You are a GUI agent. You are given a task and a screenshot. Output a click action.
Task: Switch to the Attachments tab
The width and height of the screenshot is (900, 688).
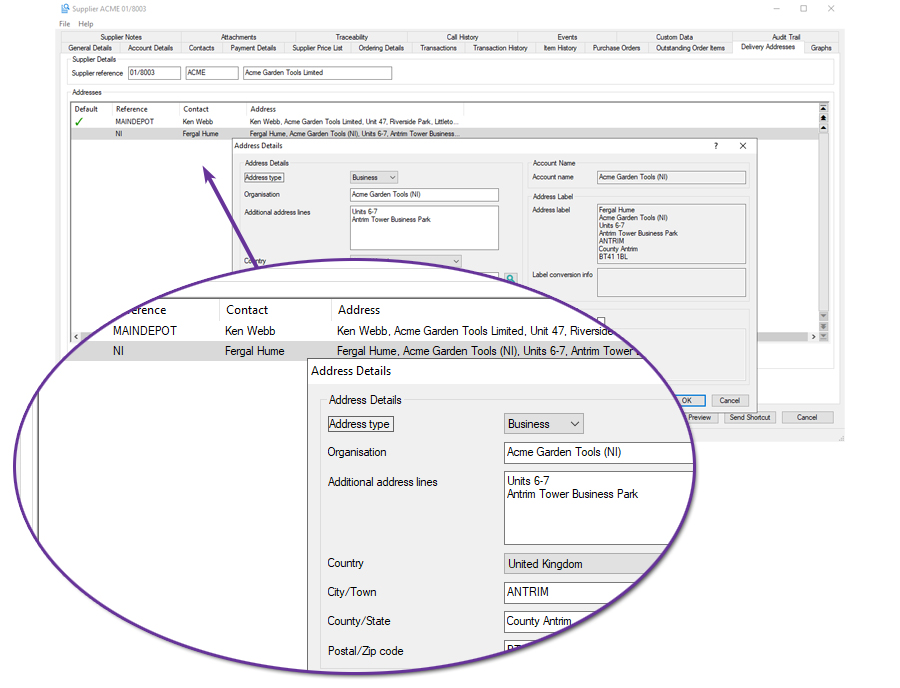238,37
